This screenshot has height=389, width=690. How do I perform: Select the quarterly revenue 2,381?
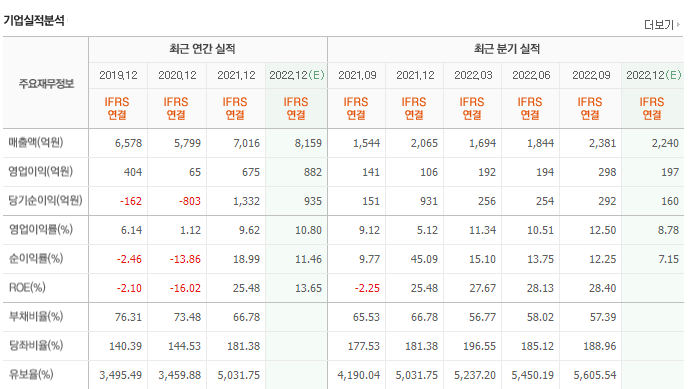[602, 143]
